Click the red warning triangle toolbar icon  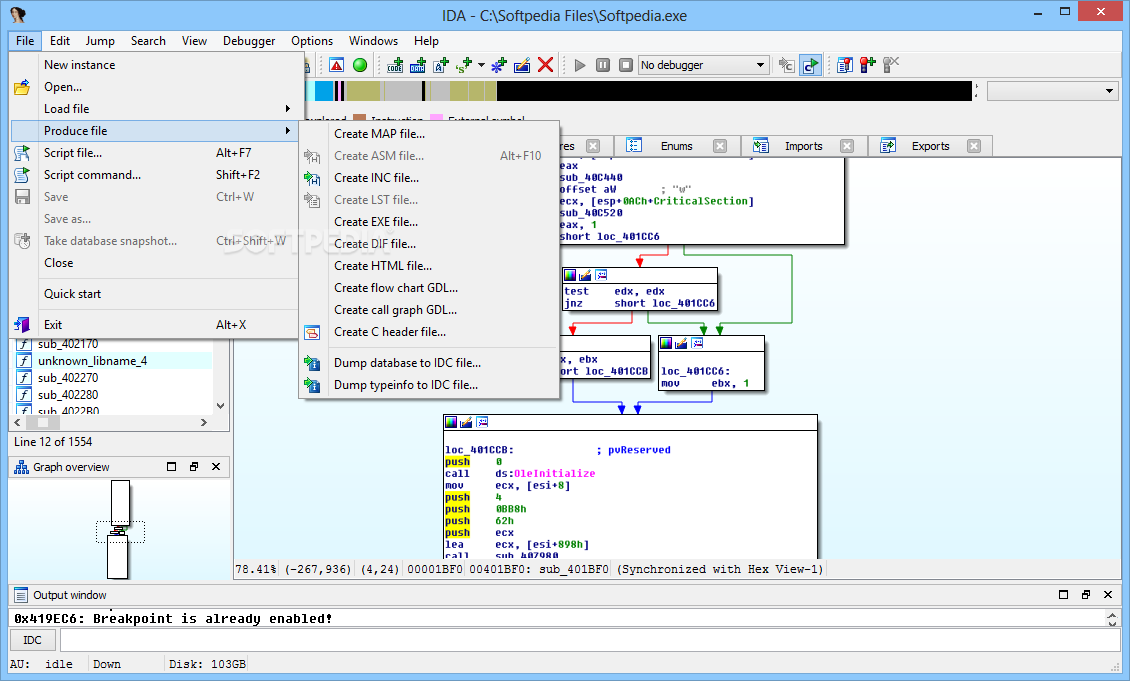(x=337, y=65)
